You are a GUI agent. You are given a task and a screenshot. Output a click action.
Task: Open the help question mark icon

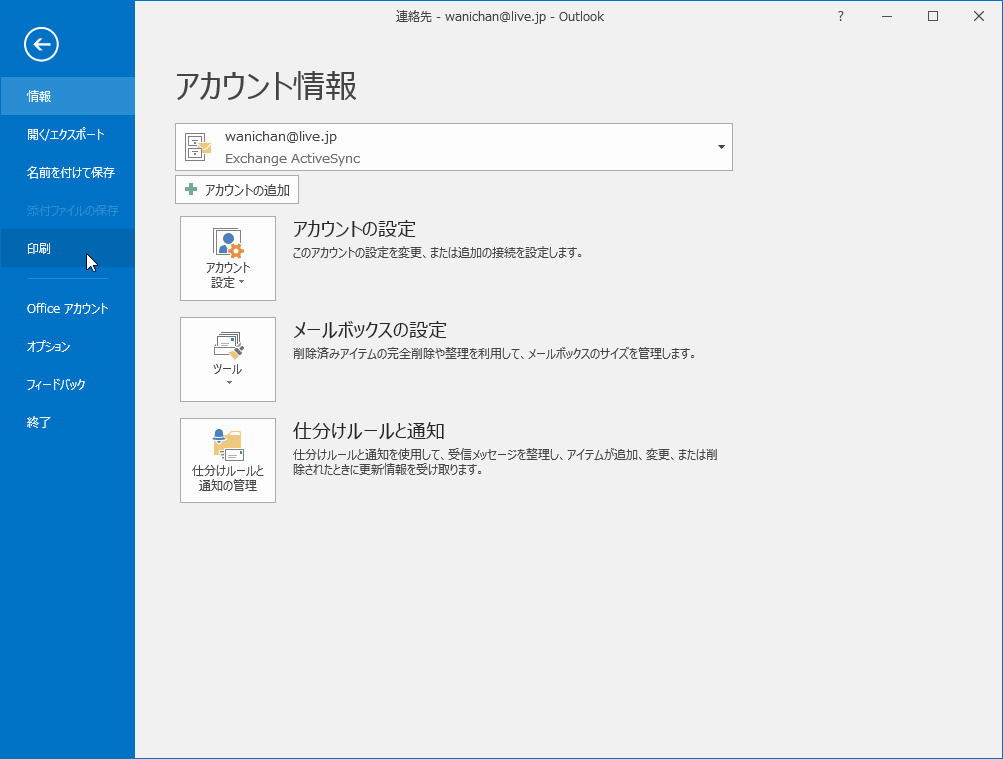point(841,17)
